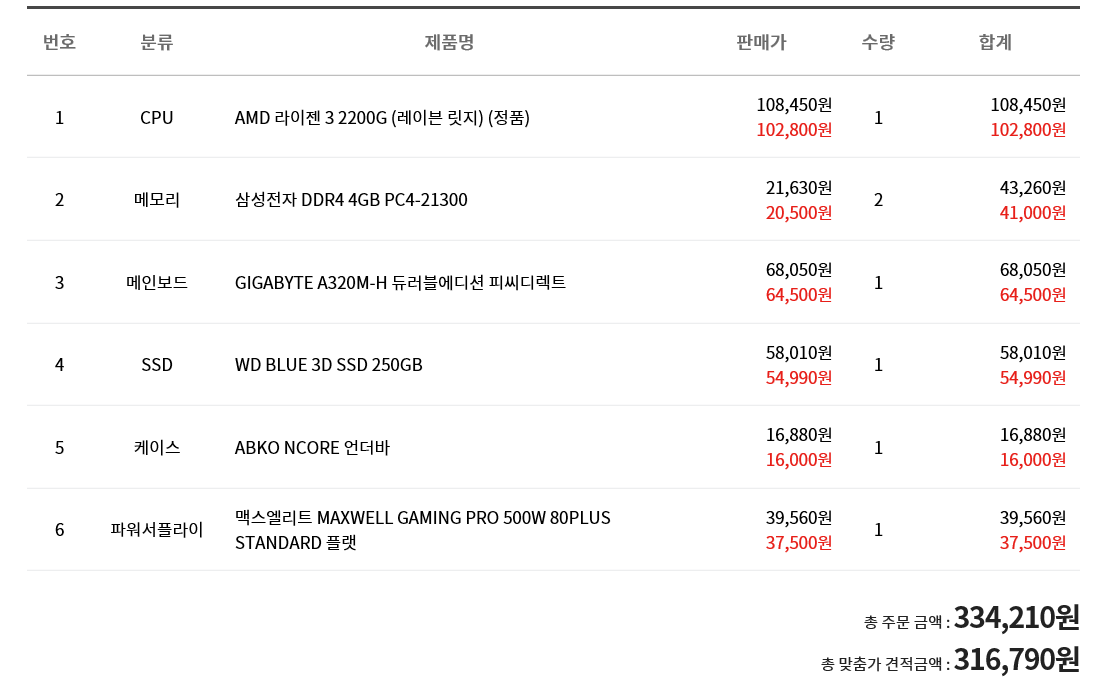Viewport: 1101px width, 691px height.
Task: Click the red 102,800원 CPU sale price
Action: (x=794, y=130)
